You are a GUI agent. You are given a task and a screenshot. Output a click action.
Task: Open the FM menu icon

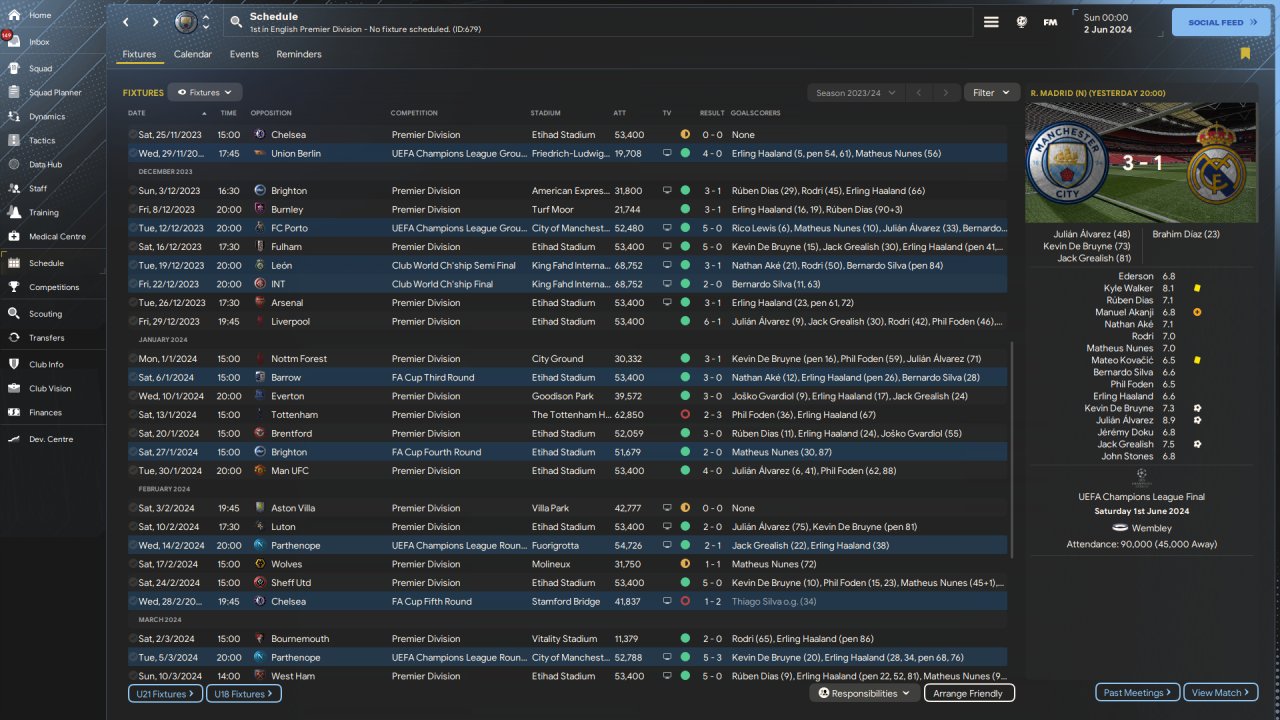[x=1050, y=22]
